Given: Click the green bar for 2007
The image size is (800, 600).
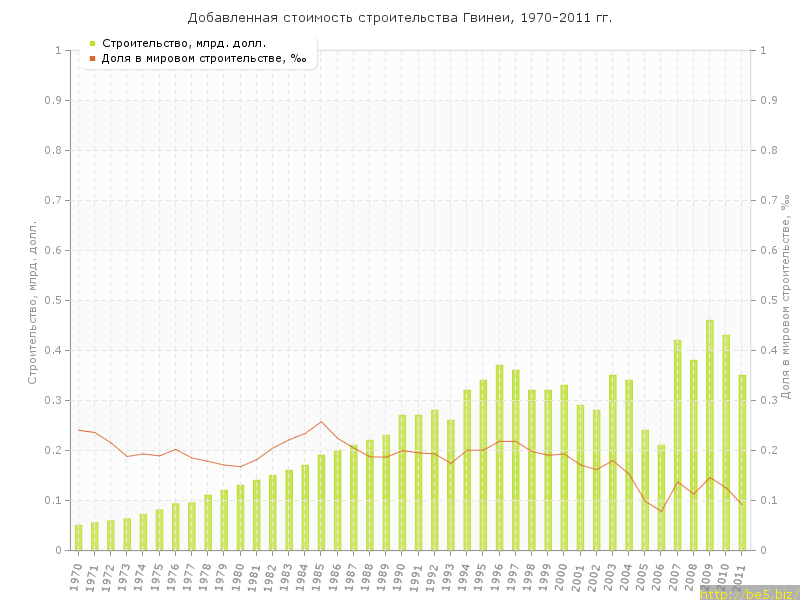Looking at the screenshot, I should (677, 445).
